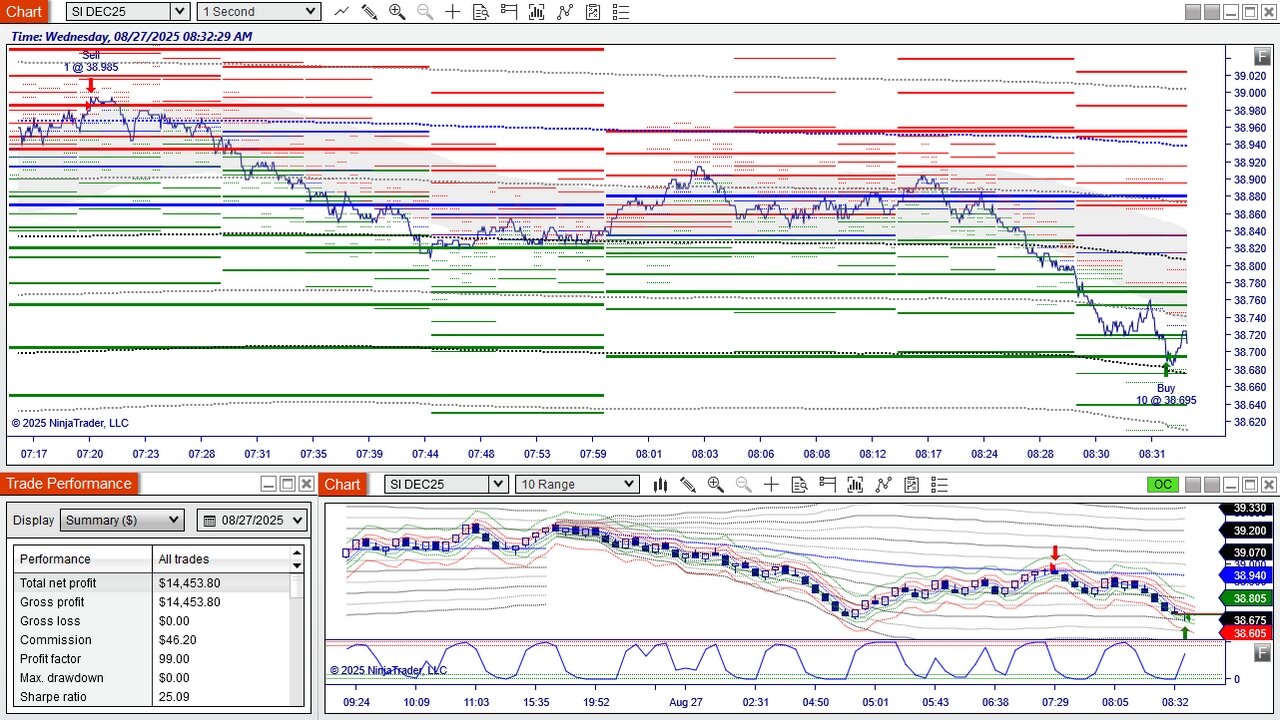This screenshot has height=720, width=1280.
Task: Open Properties list icon on top chart toolbar
Action: pos(621,12)
